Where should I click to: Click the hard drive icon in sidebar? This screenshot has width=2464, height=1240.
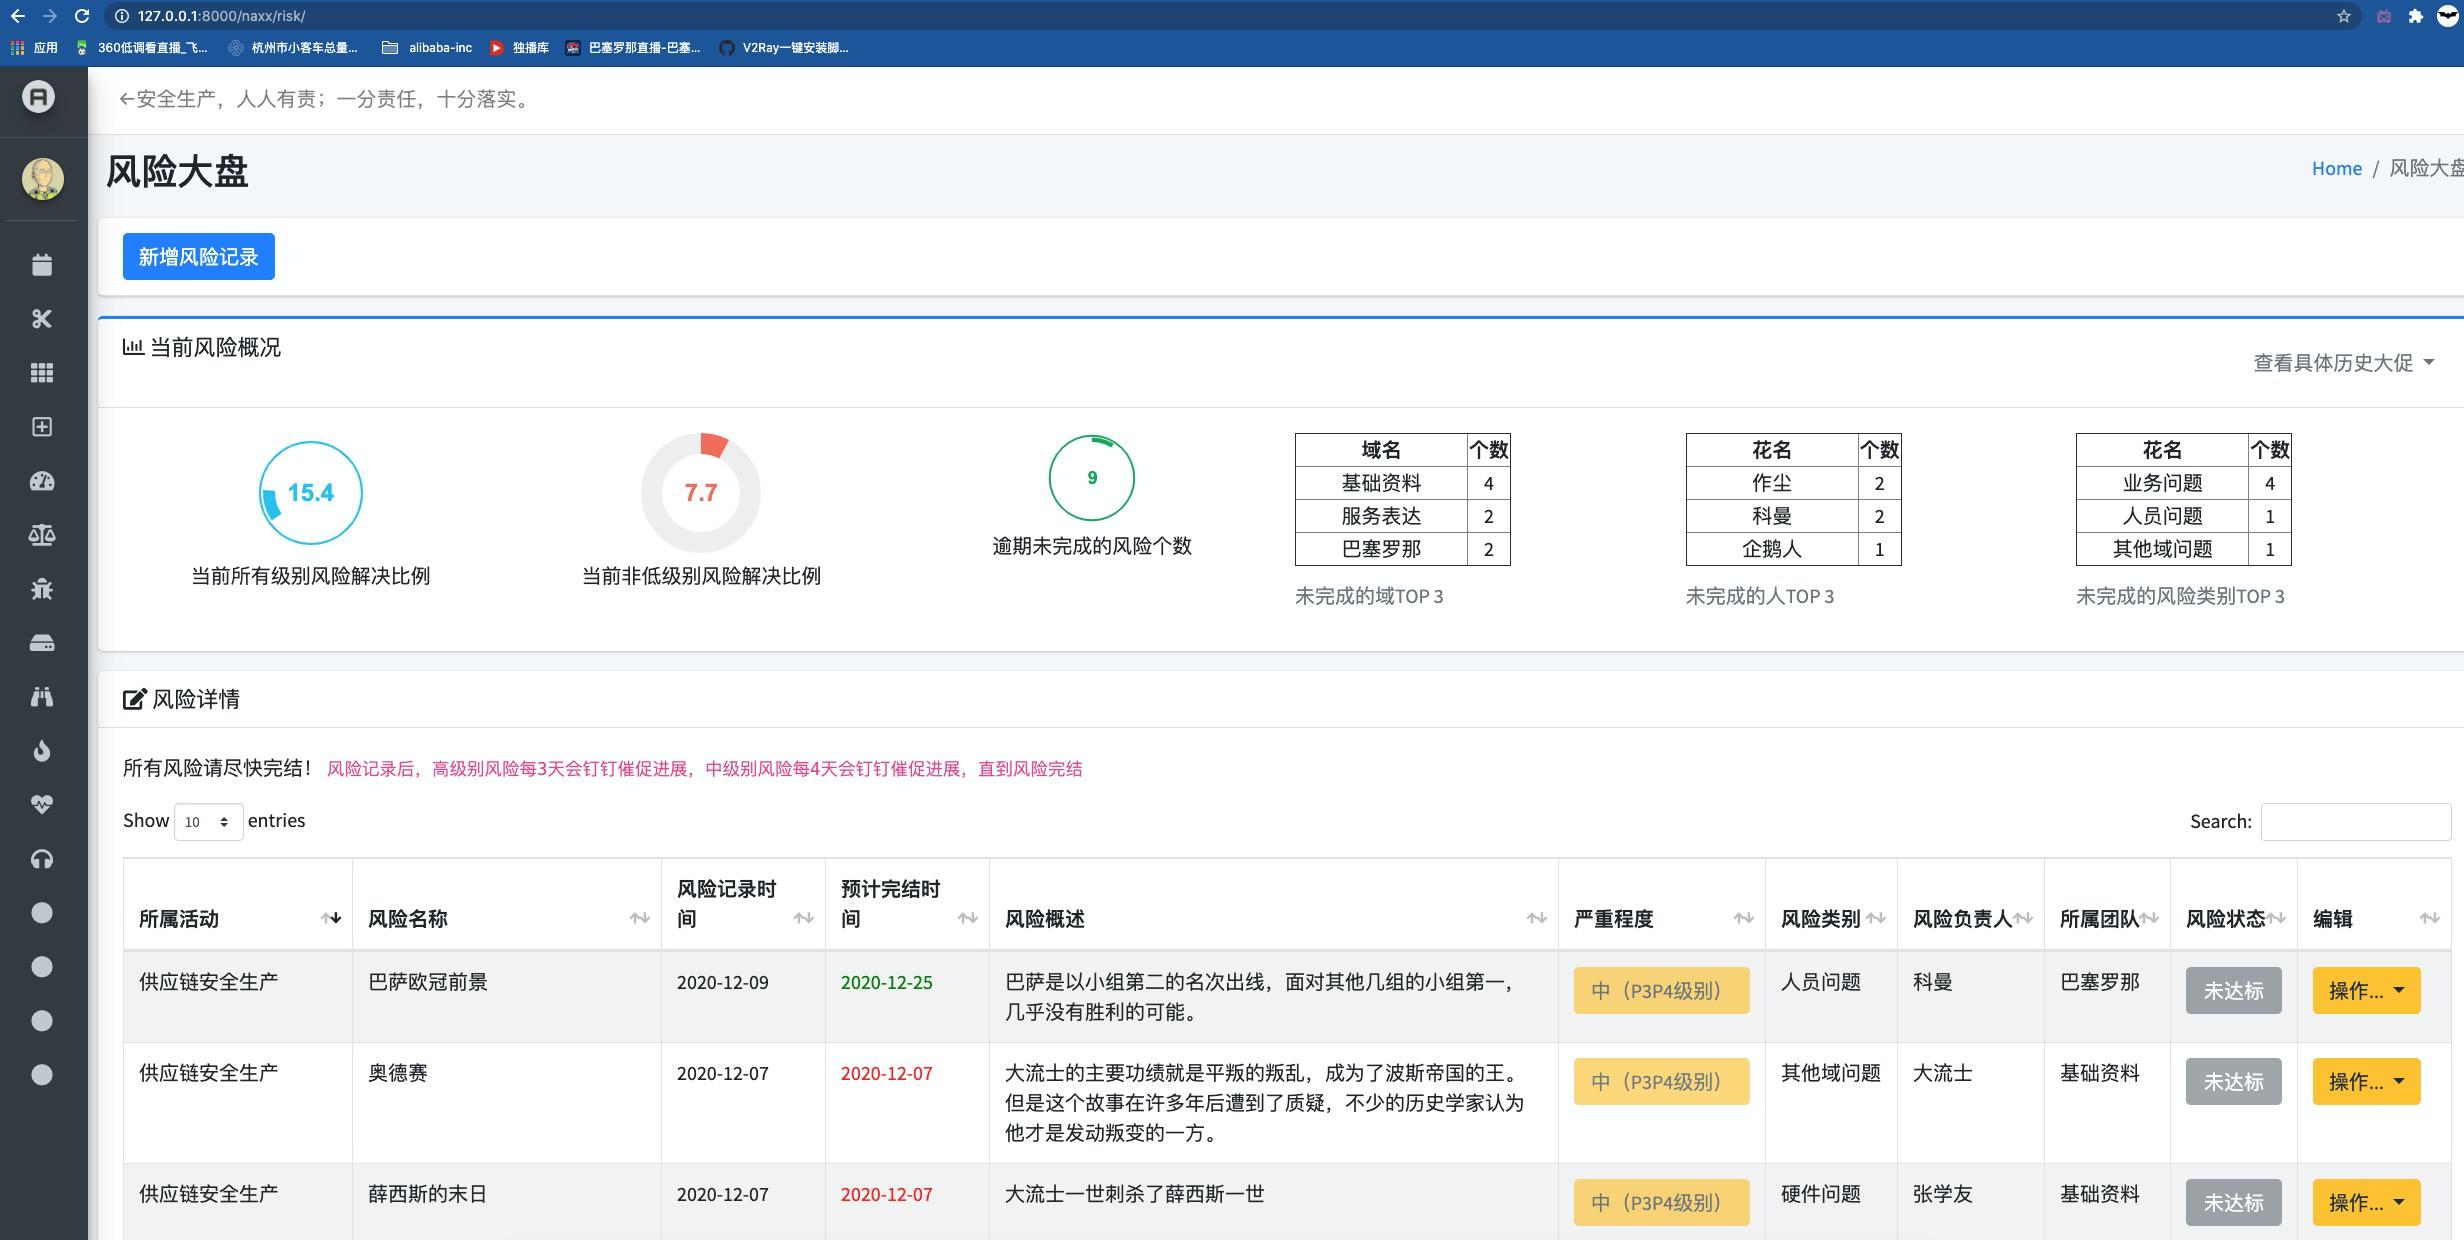pos(42,643)
